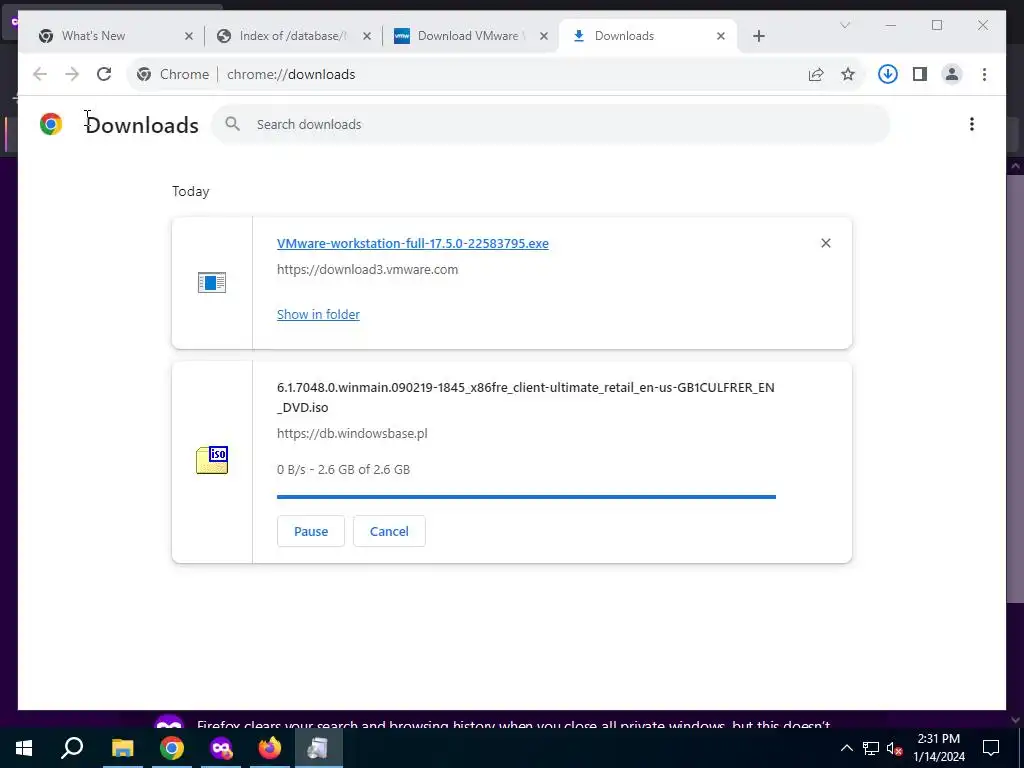
Task: Open the notification center icon
Action: 991,748
